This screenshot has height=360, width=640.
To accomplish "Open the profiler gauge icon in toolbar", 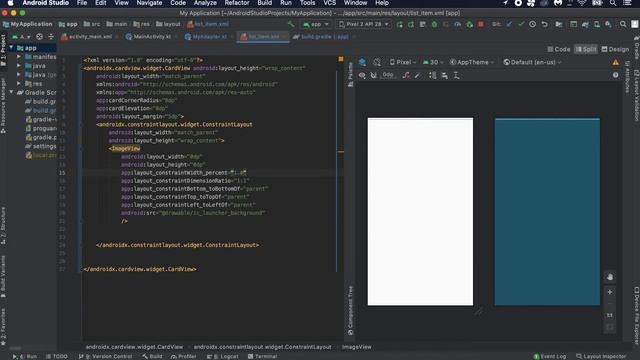I will coord(458,24).
